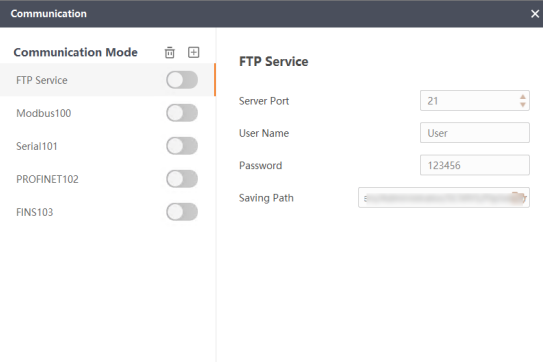Switch on FINS103 toggle
This screenshot has height=362, width=543.
click(182, 212)
